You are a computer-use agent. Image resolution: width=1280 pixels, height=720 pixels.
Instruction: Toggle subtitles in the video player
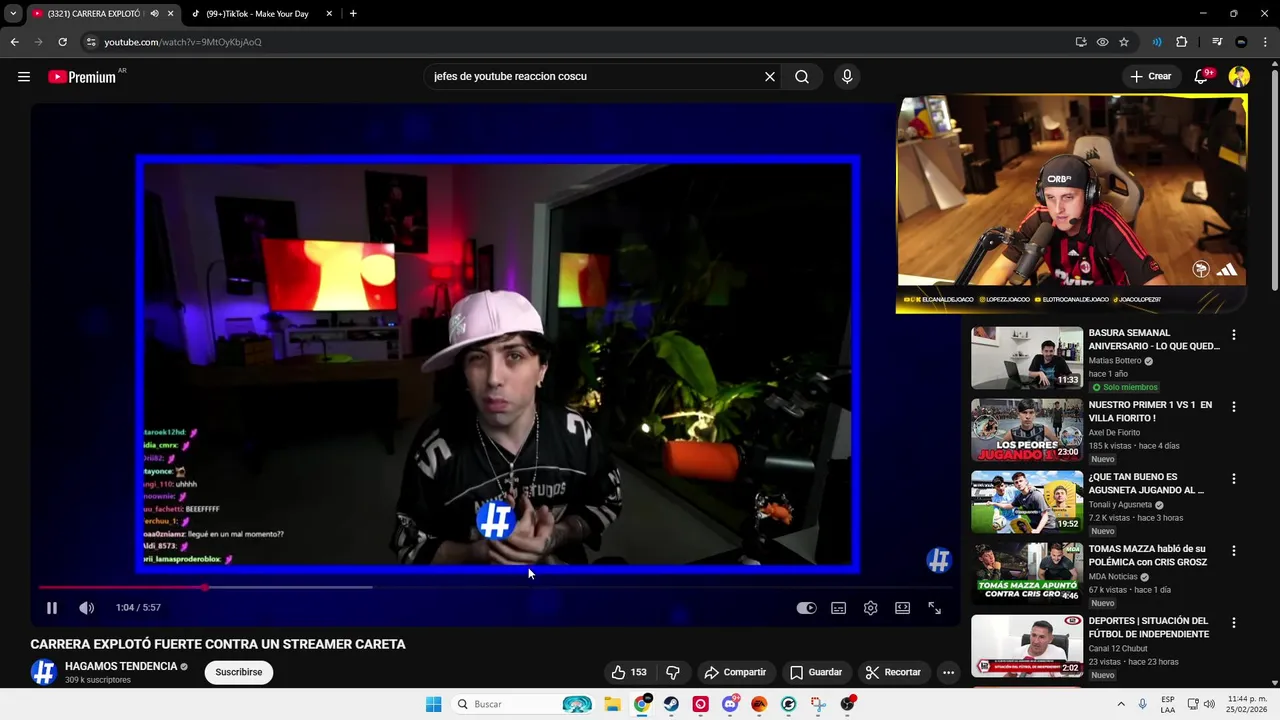click(x=839, y=608)
